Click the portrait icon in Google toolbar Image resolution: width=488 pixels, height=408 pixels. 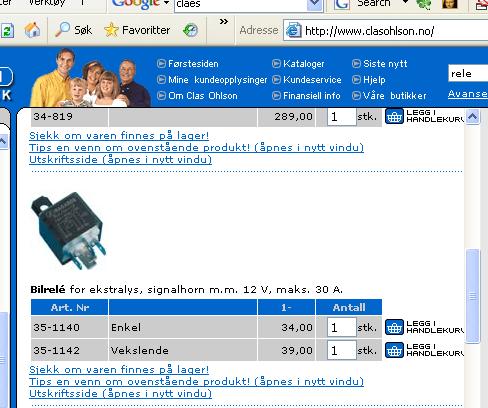coord(450,4)
